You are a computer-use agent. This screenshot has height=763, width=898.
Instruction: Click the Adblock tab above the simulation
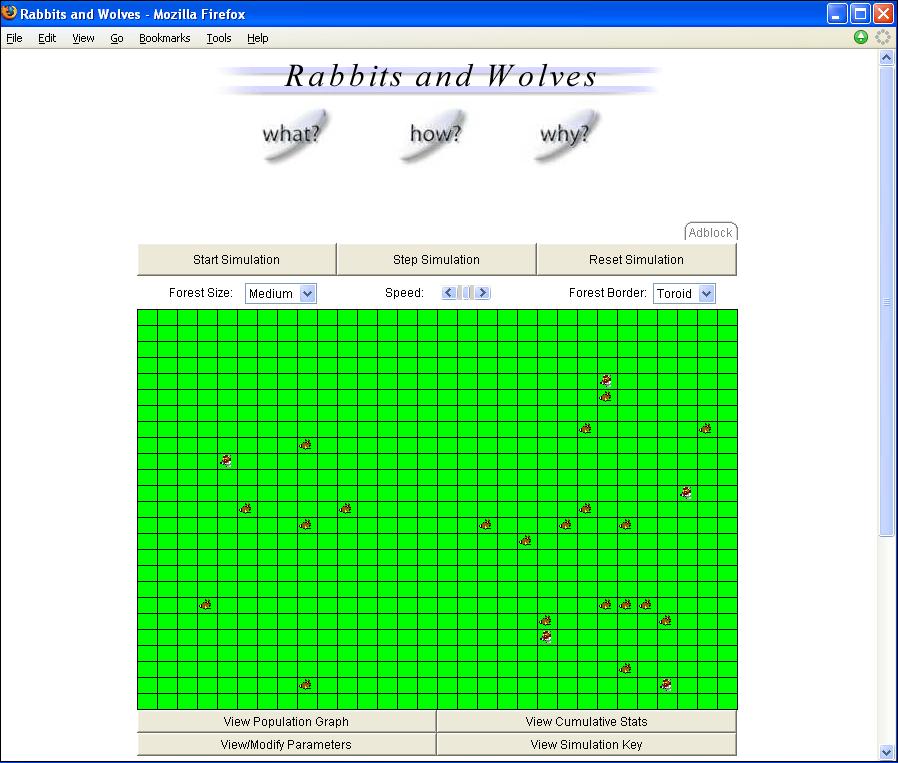click(x=710, y=233)
